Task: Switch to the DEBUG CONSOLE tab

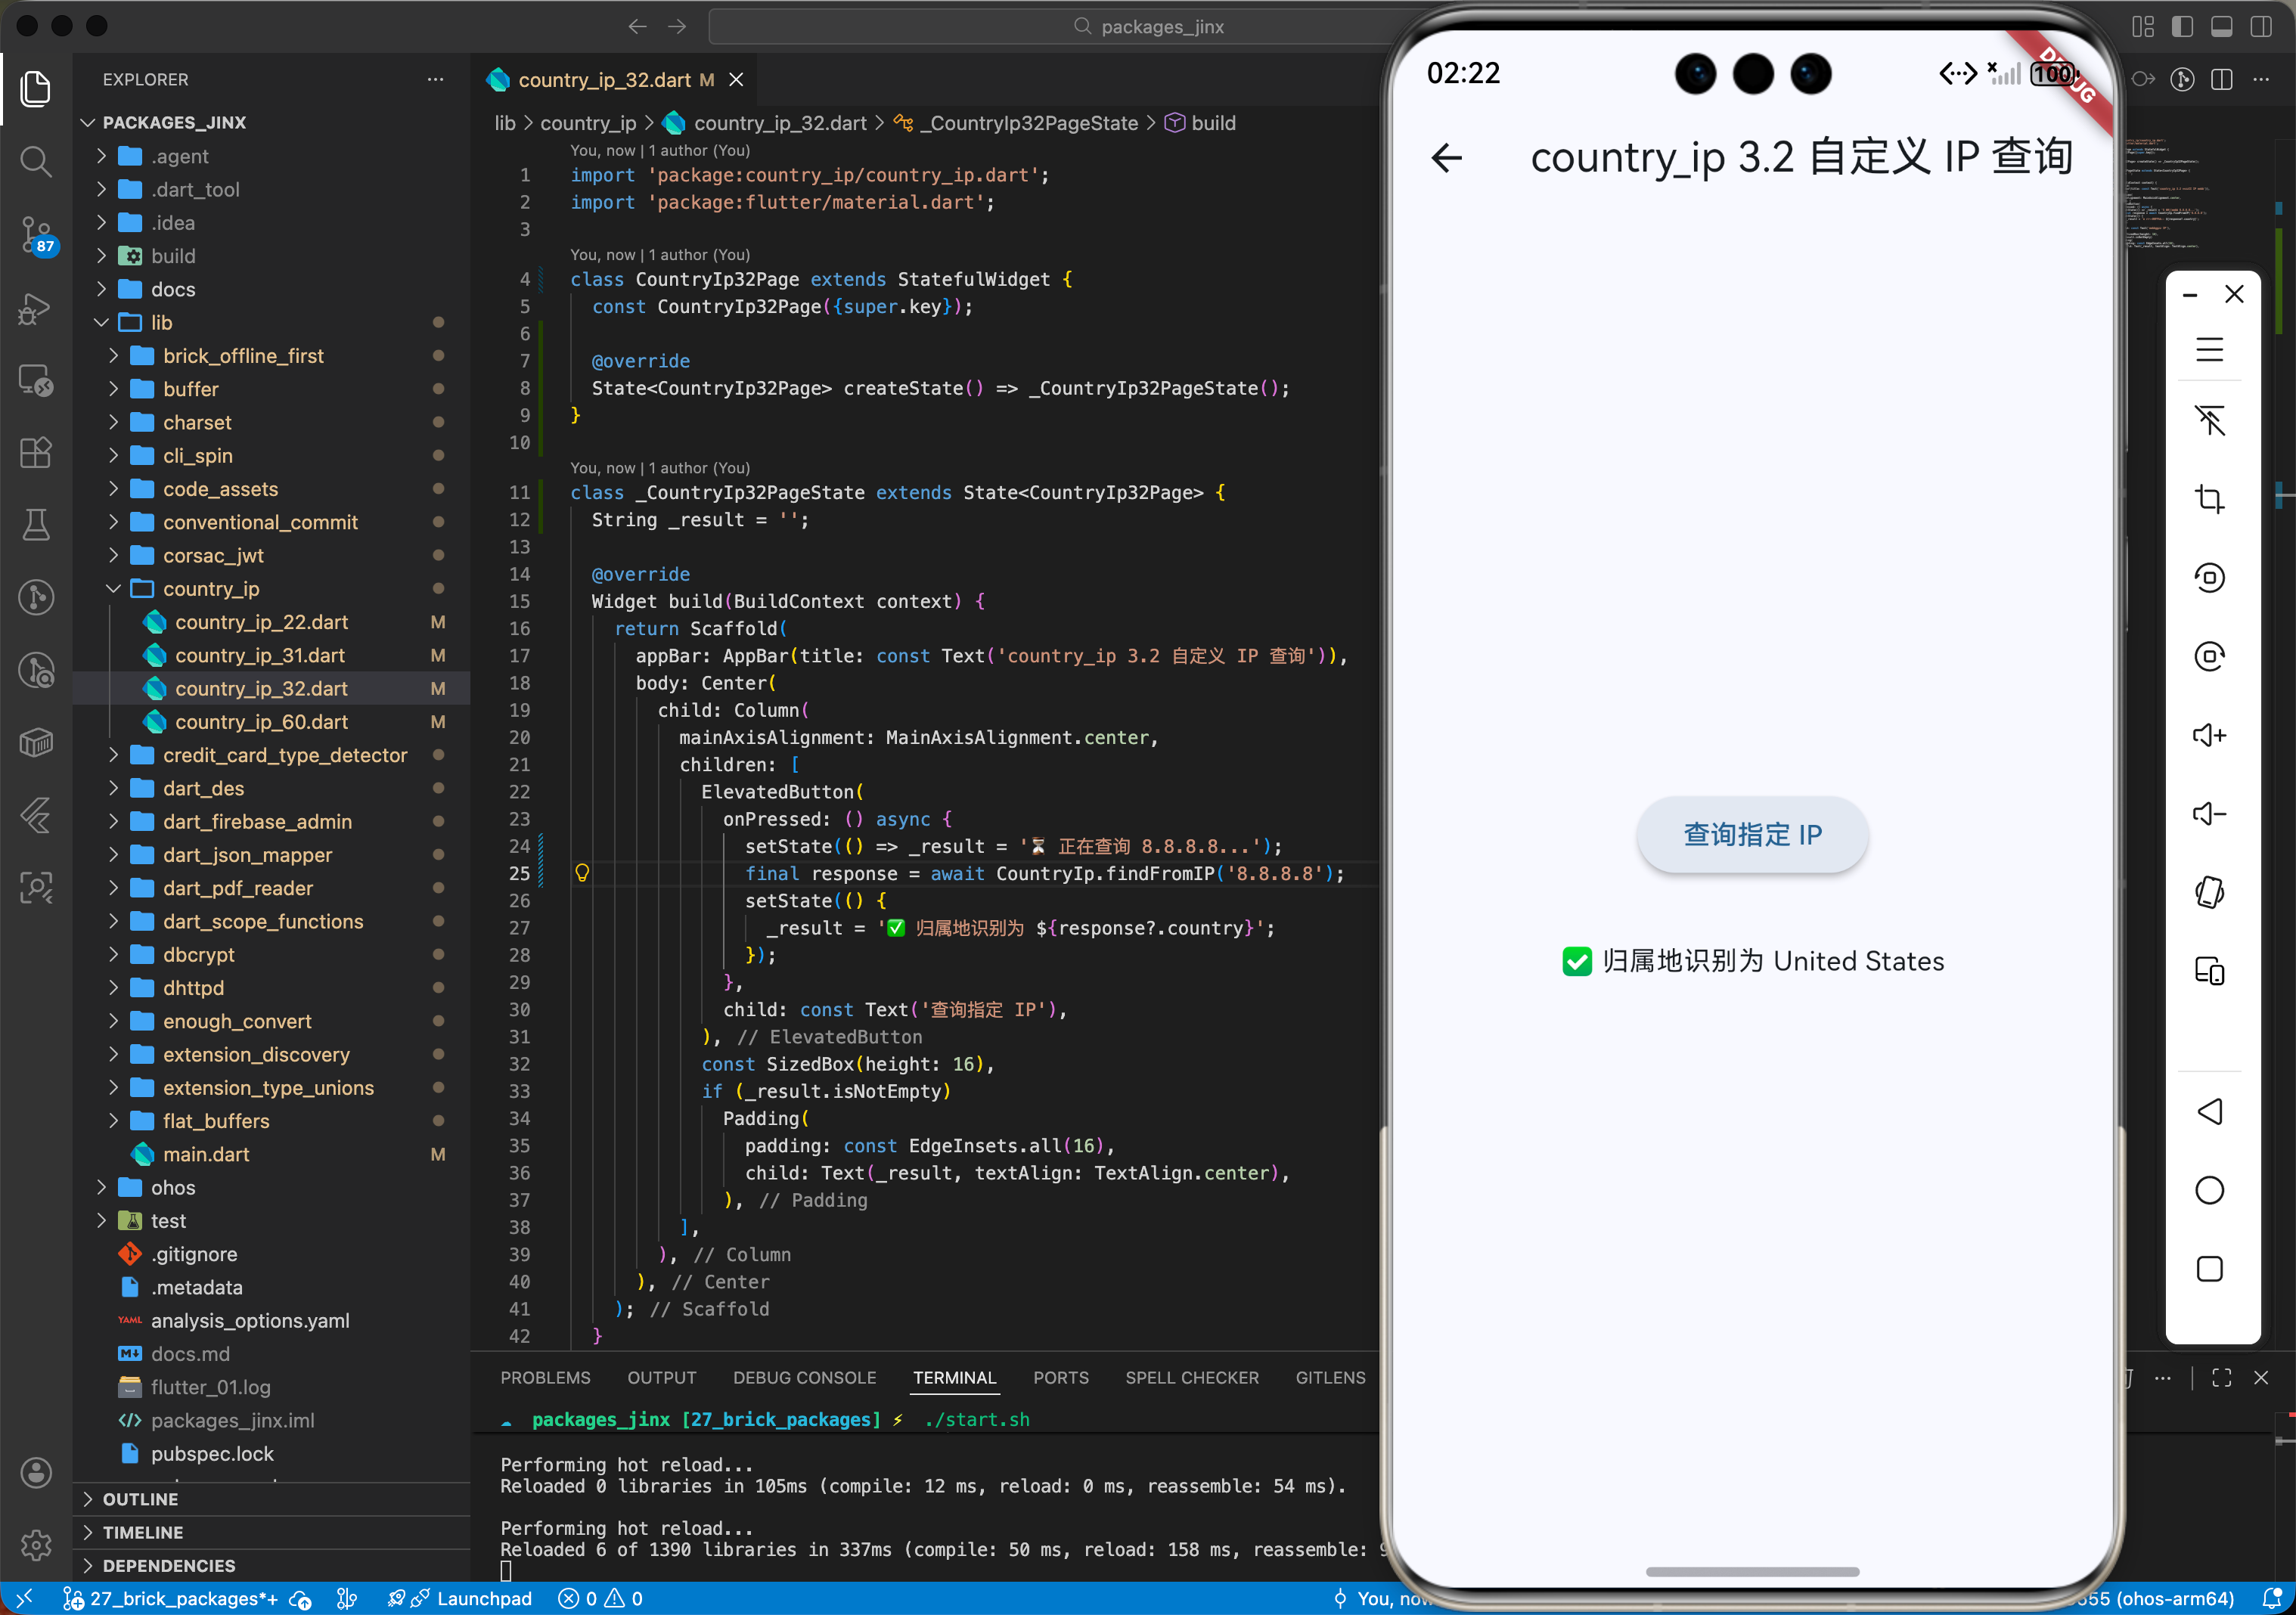Action: click(x=804, y=1378)
